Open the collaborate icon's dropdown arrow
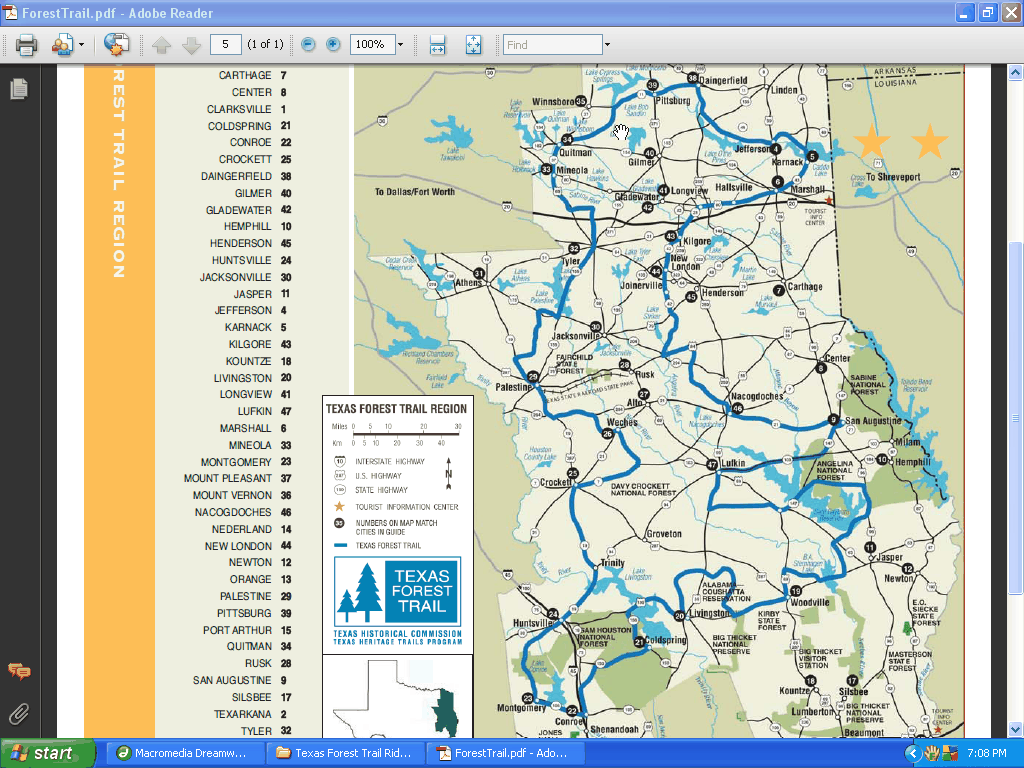 tap(82, 45)
